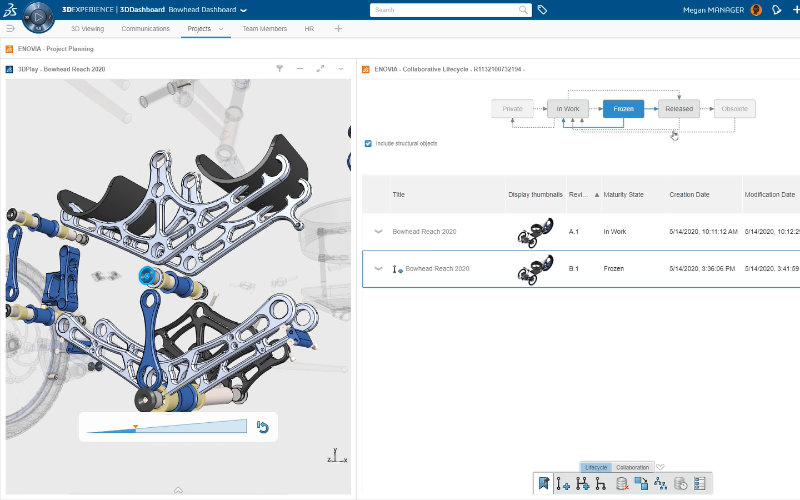Click the New Revision icon in bottom toolbar
The width and height of the screenshot is (800, 500).
pos(564,484)
